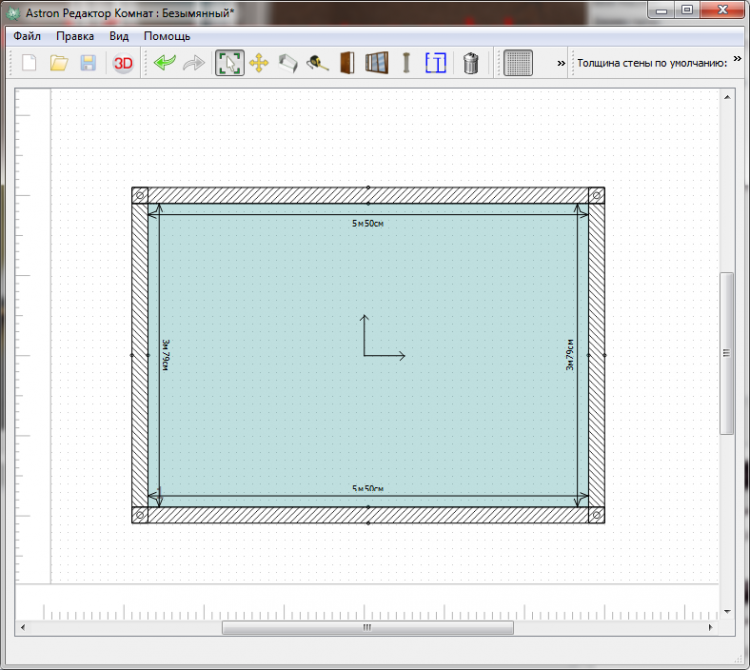Select the move arrows tool

coord(258,63)
